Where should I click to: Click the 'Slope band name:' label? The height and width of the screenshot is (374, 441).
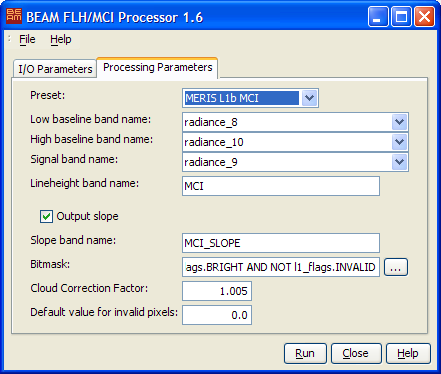[73, 240]
